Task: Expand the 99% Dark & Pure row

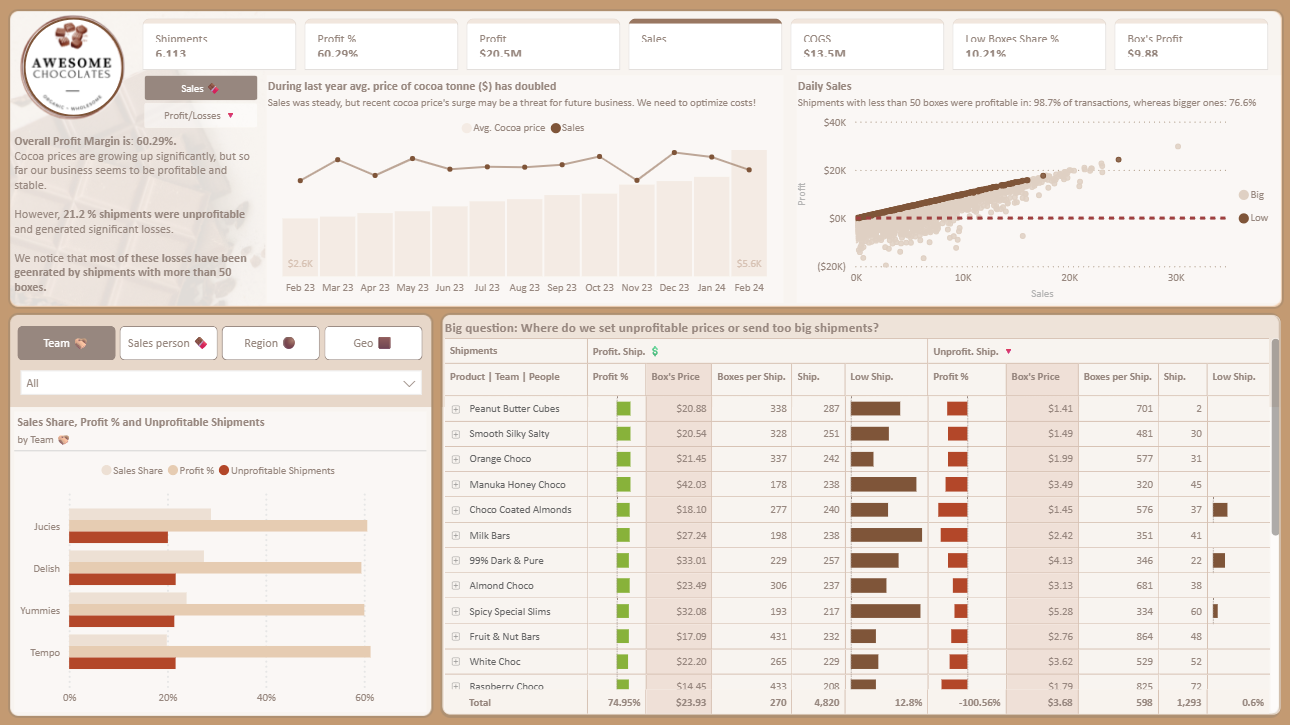Action: 456,561
